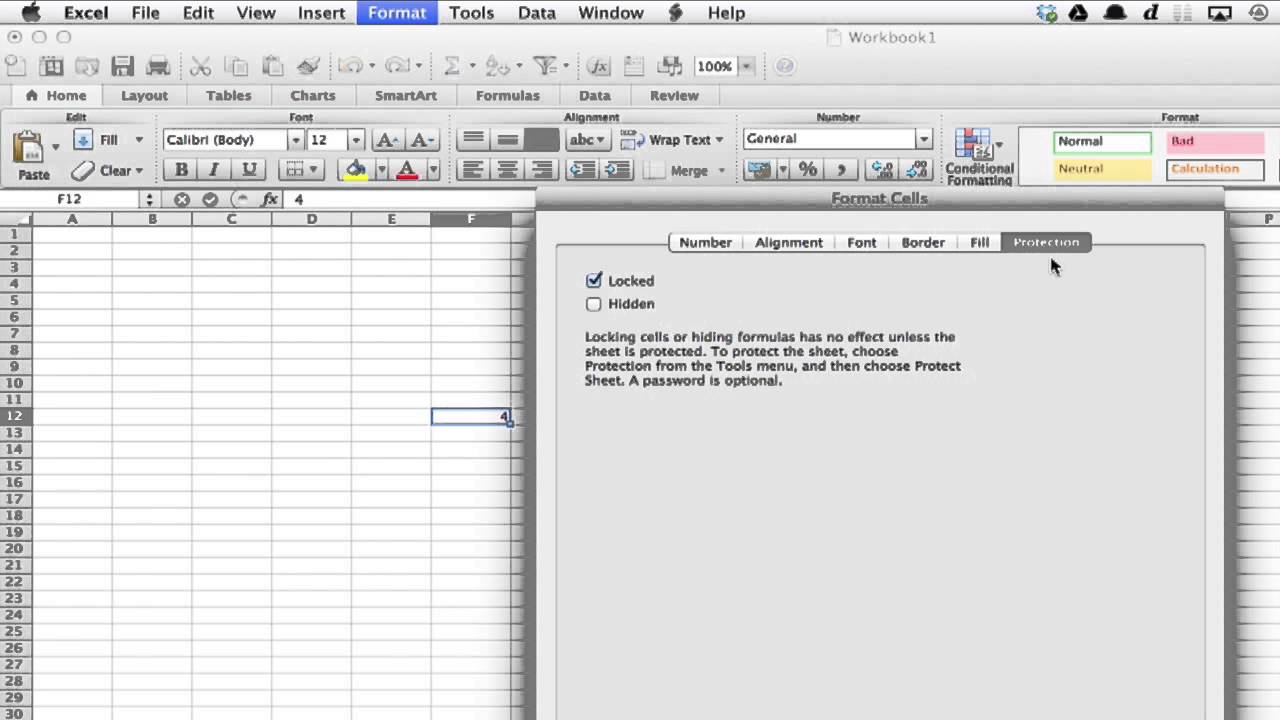Click the large Paste ribbon button
Viewport: 1280px width, 720px height.
(x=33, y=156)
